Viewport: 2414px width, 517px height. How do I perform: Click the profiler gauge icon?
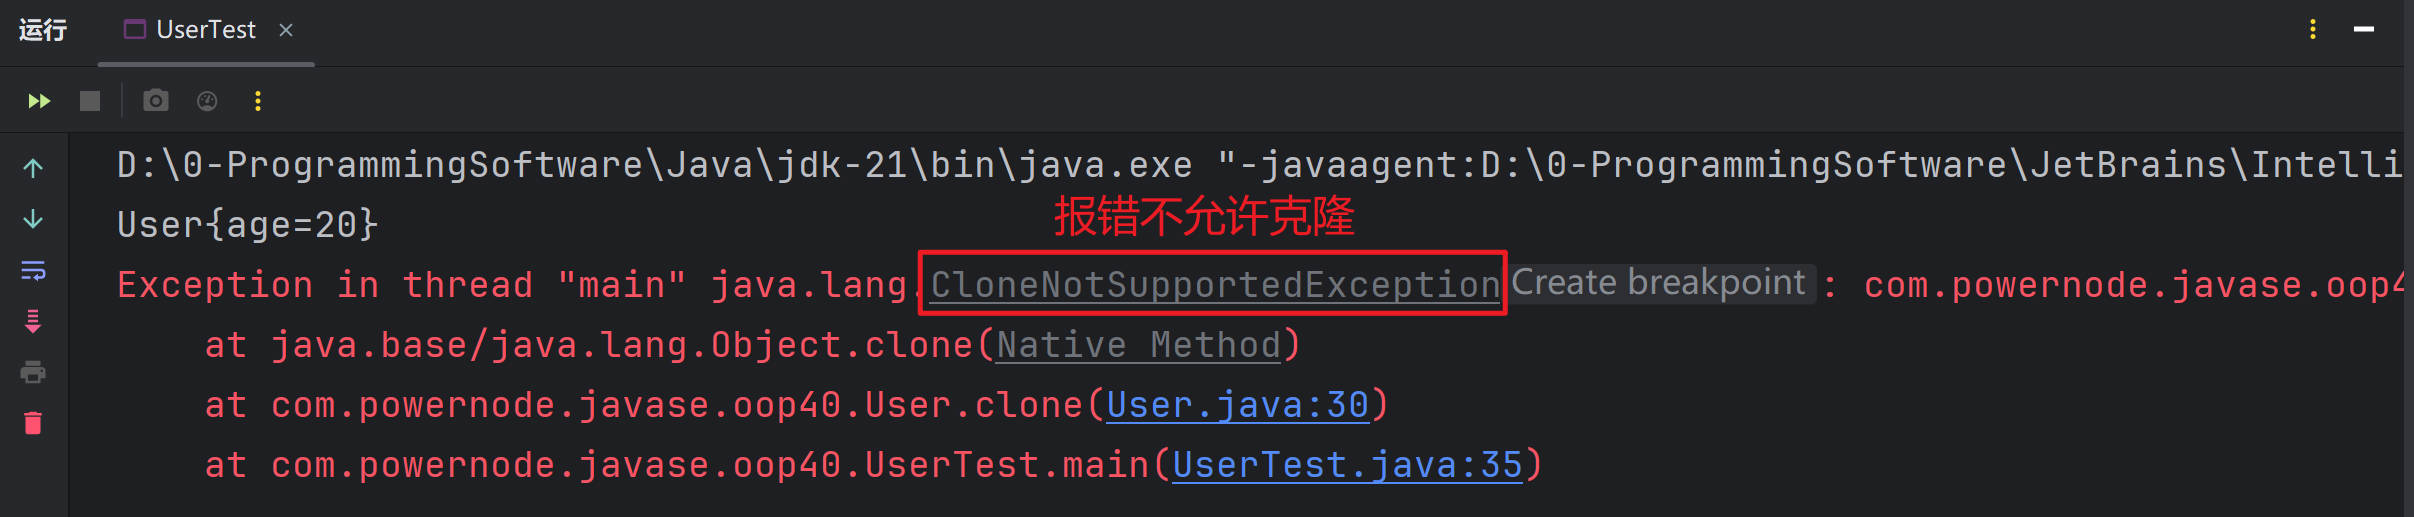pos(207,101)
